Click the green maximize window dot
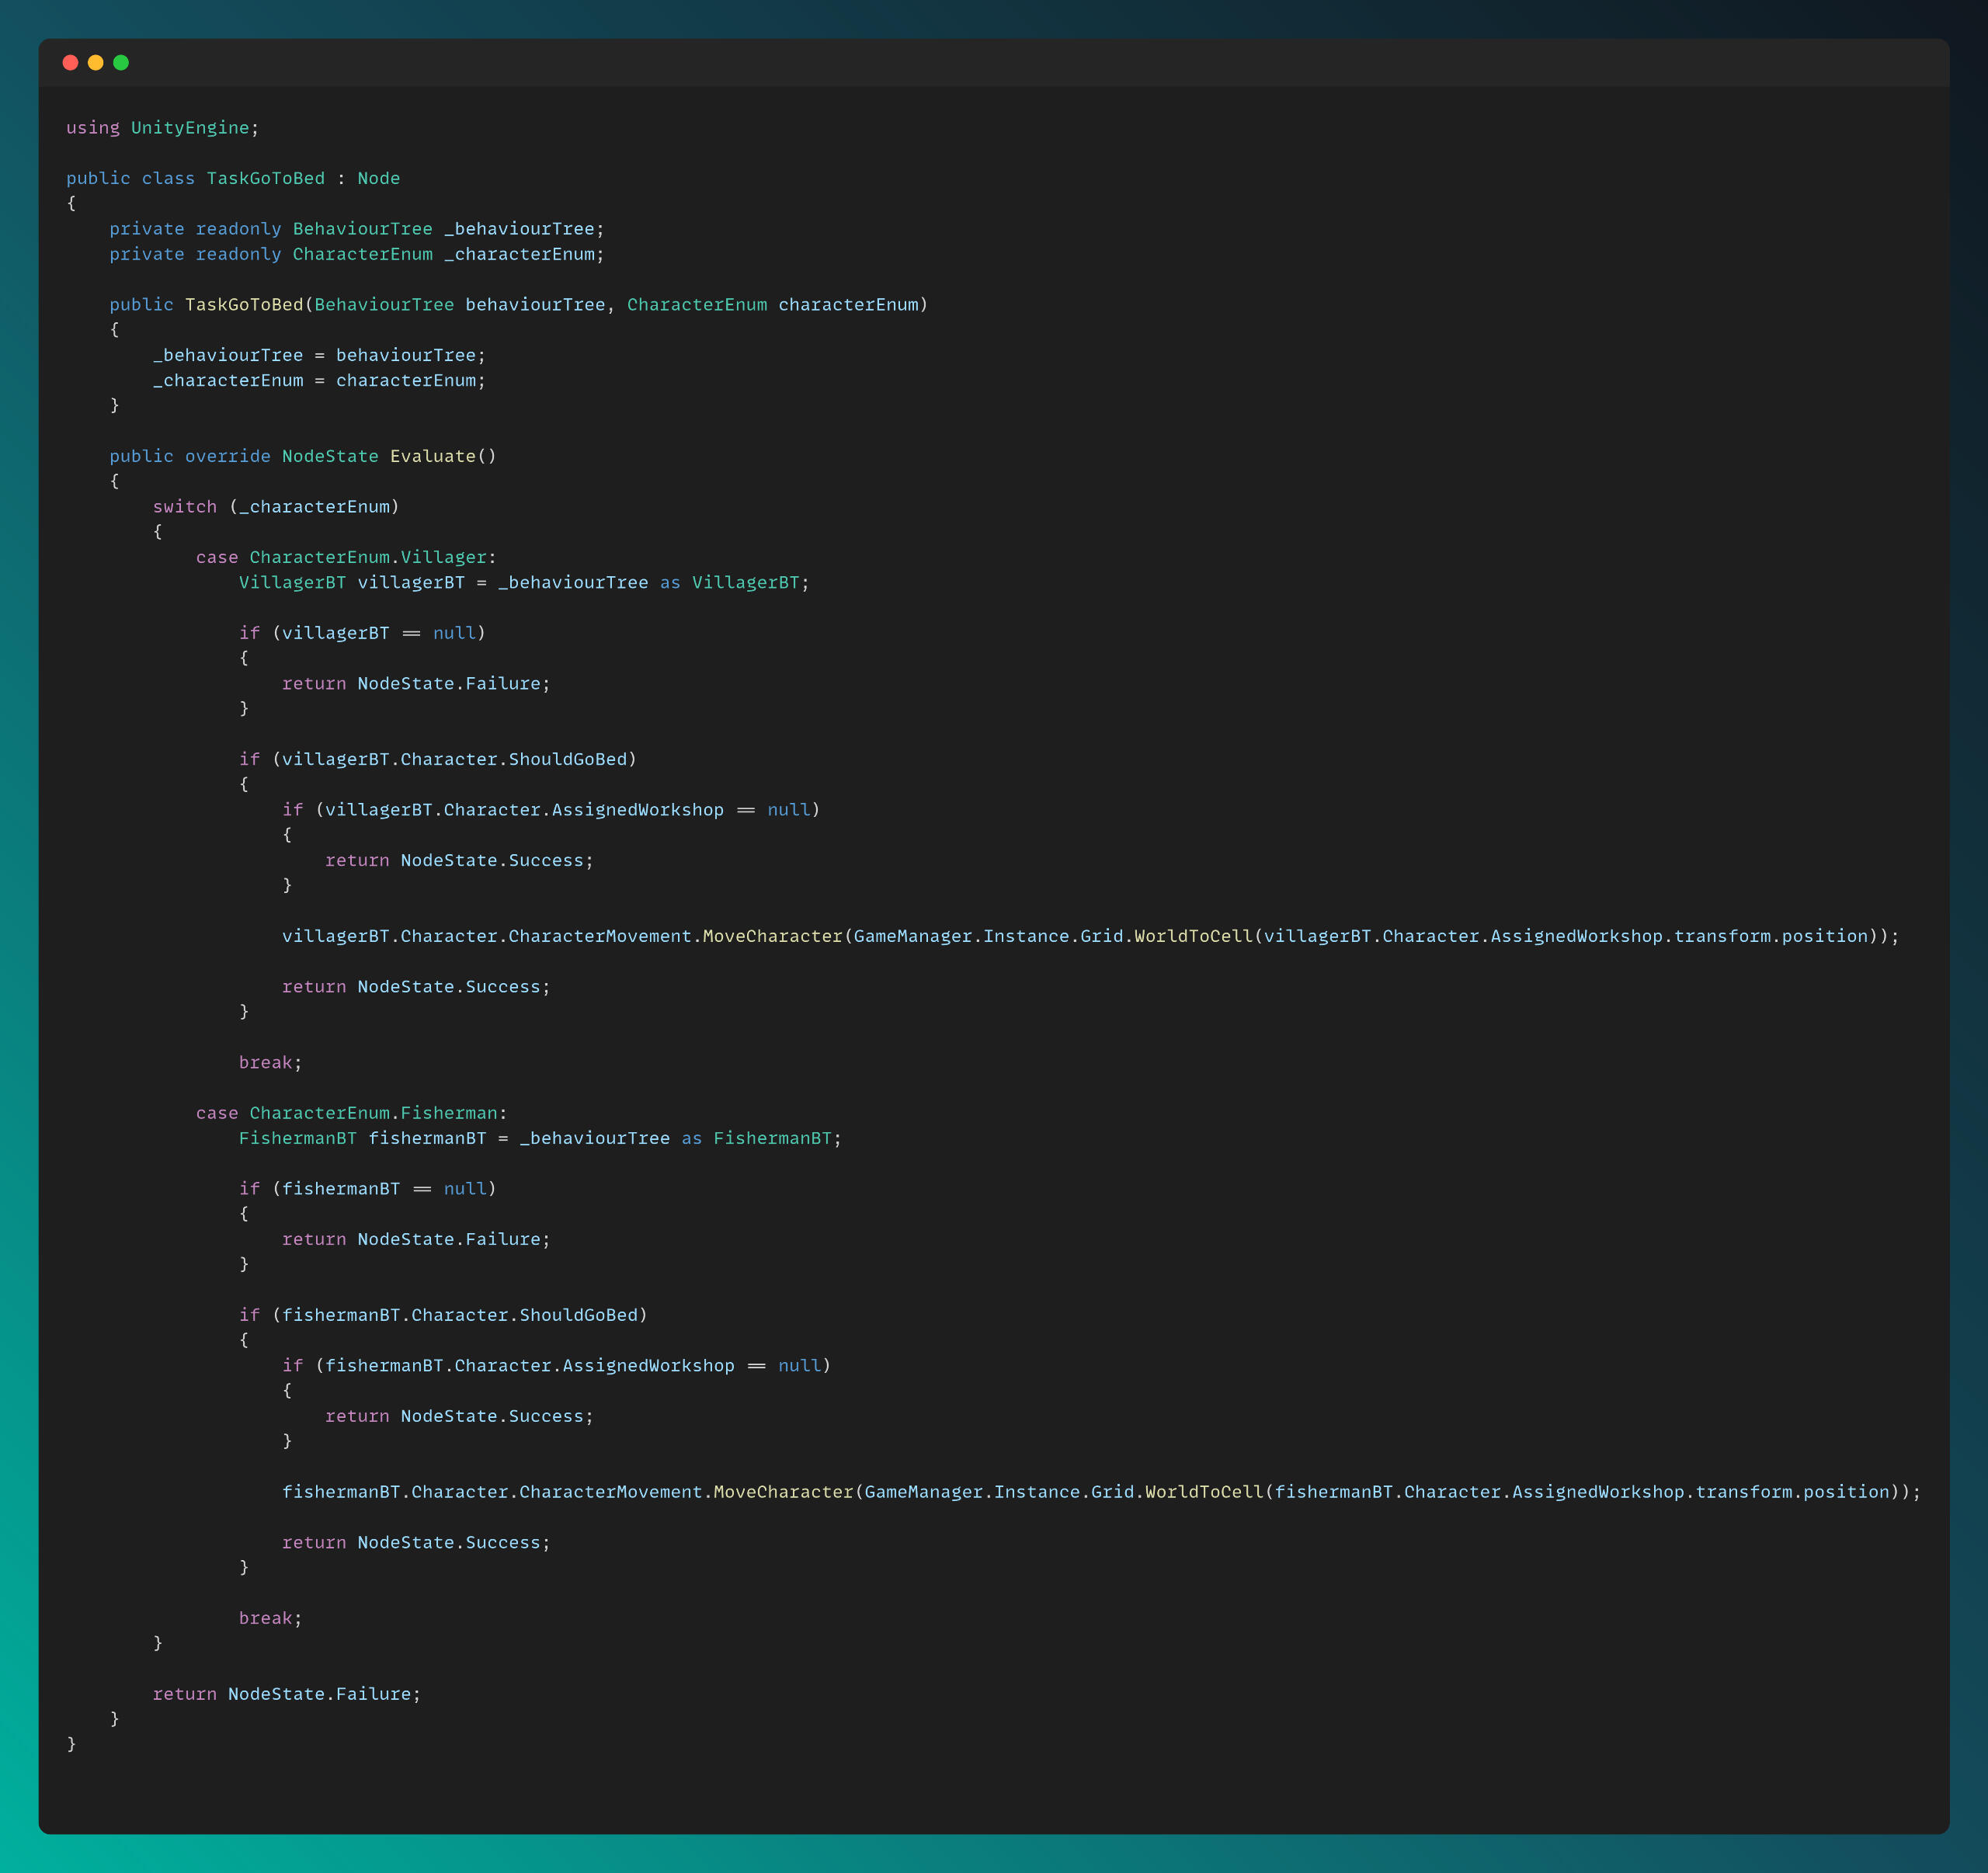Viewport: 1988px width, 1873px height. point(121,63)
